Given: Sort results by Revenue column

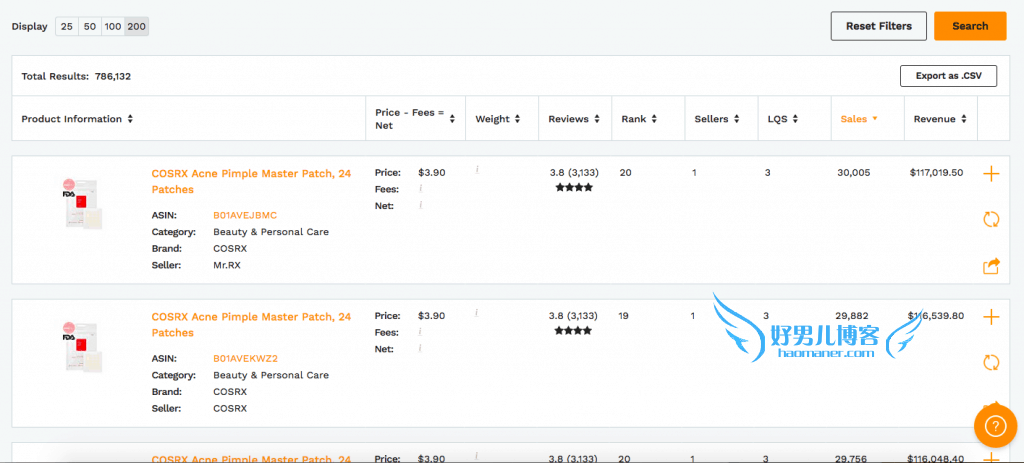Looking at the screenshot, I should (940, 119).
